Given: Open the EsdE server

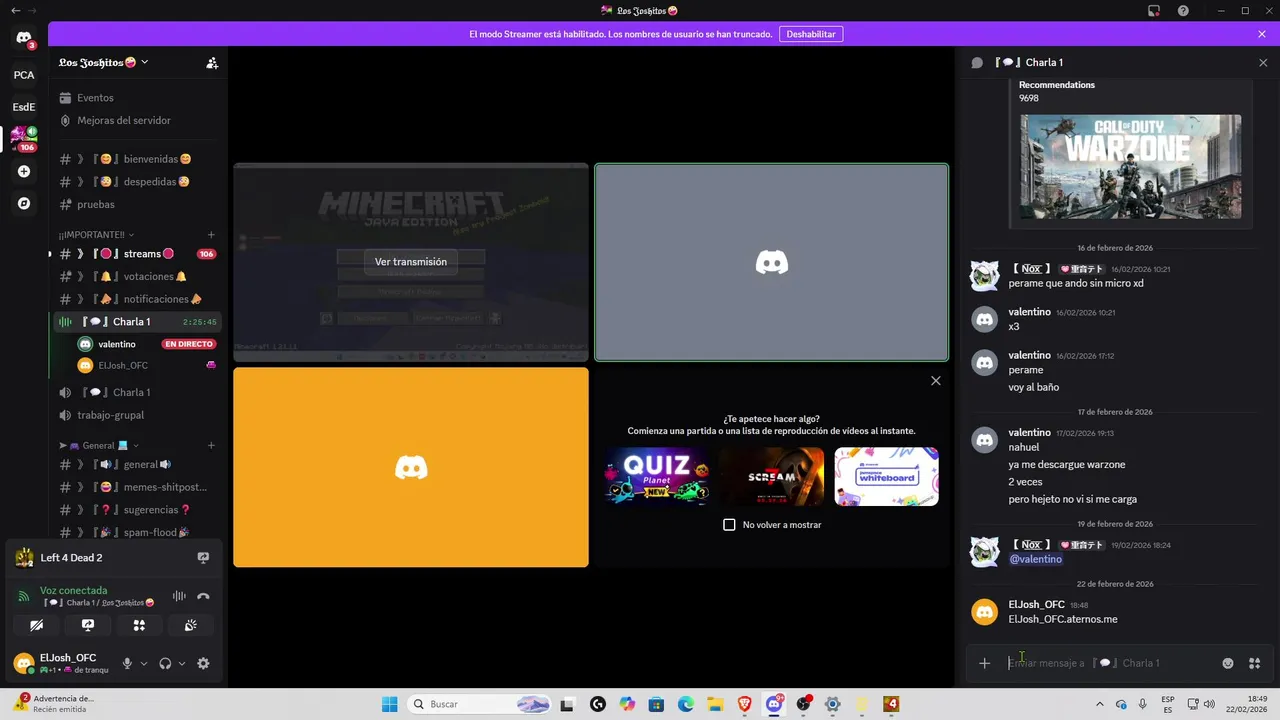Looking at the screenshot, I should [x=24, y=107].
